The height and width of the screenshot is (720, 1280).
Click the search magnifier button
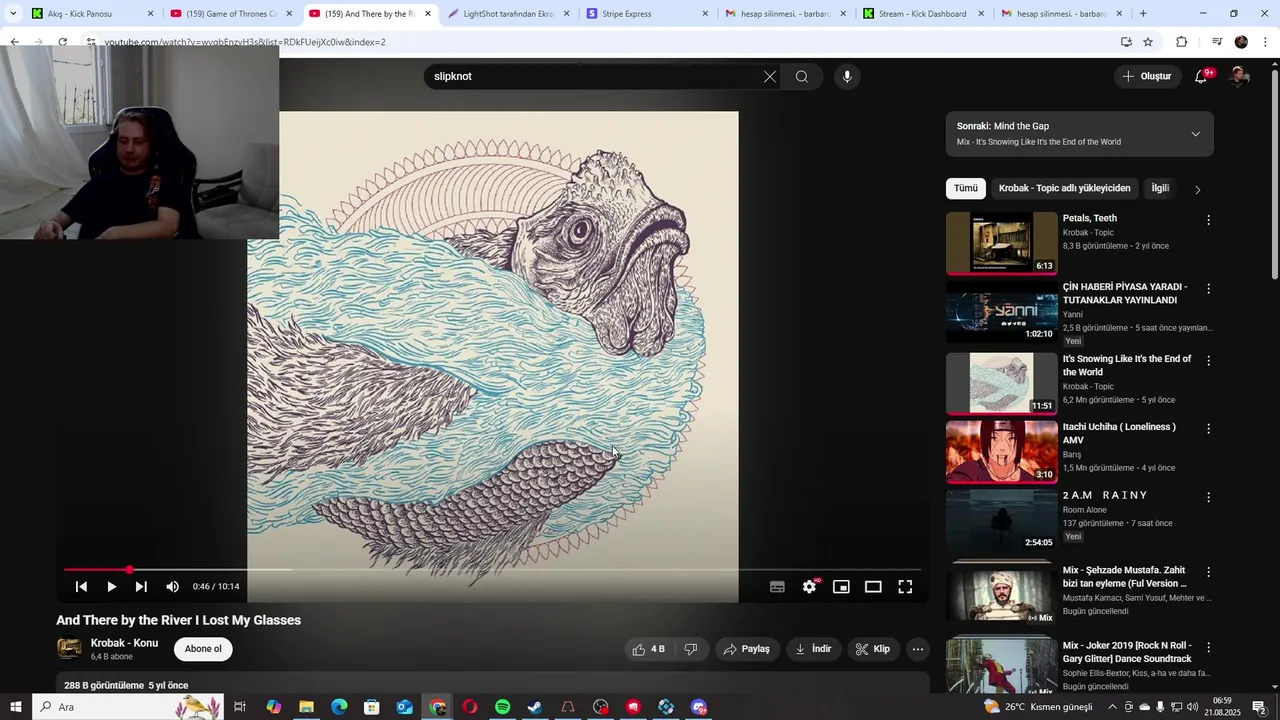point(802,77)
